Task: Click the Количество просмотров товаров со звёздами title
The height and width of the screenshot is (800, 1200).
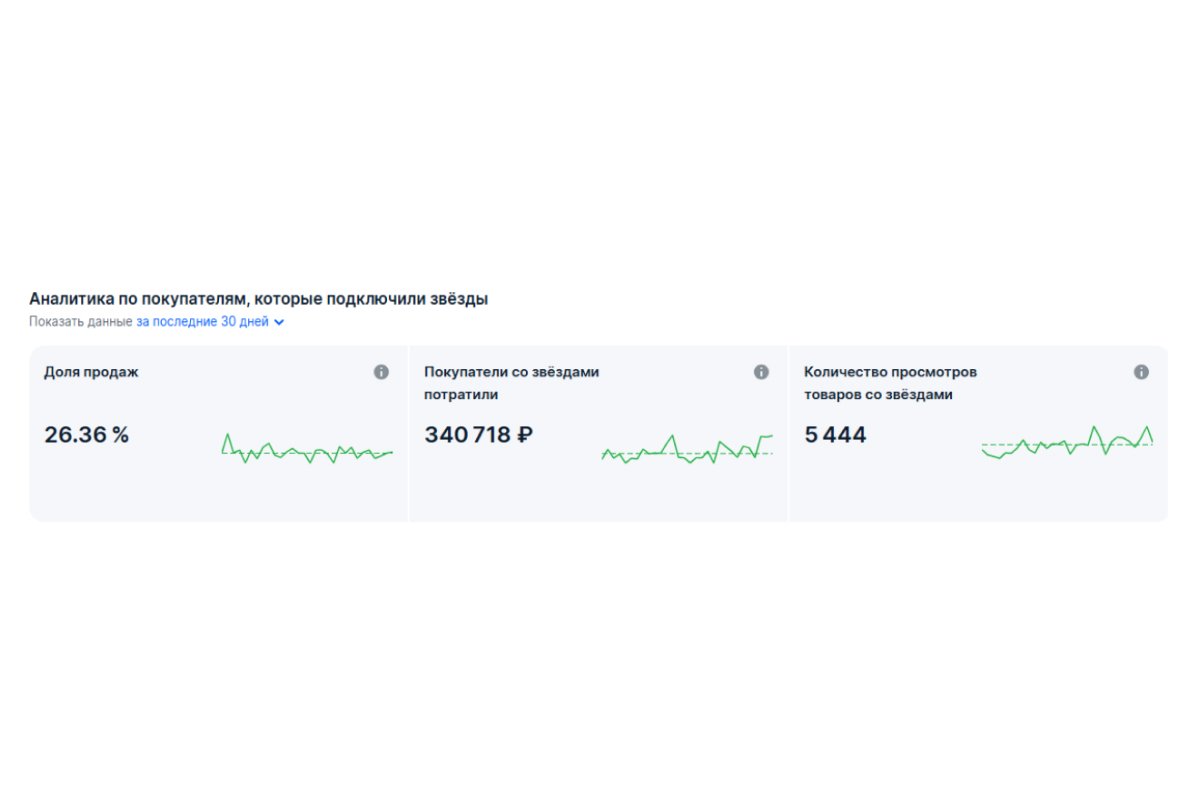Action: pyautogui.click(x=890, y=383)
